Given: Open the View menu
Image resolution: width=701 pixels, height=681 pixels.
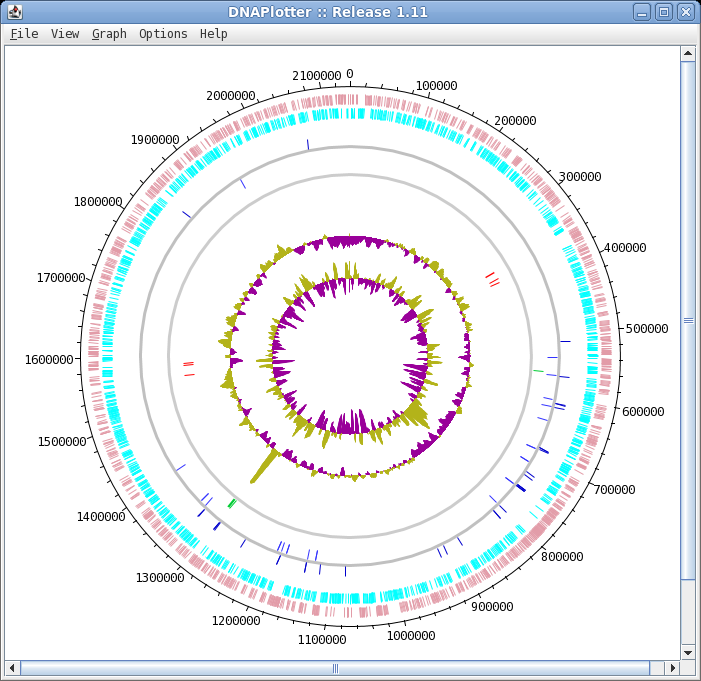Looking at the screenshot, I should [x=65, y=33].
